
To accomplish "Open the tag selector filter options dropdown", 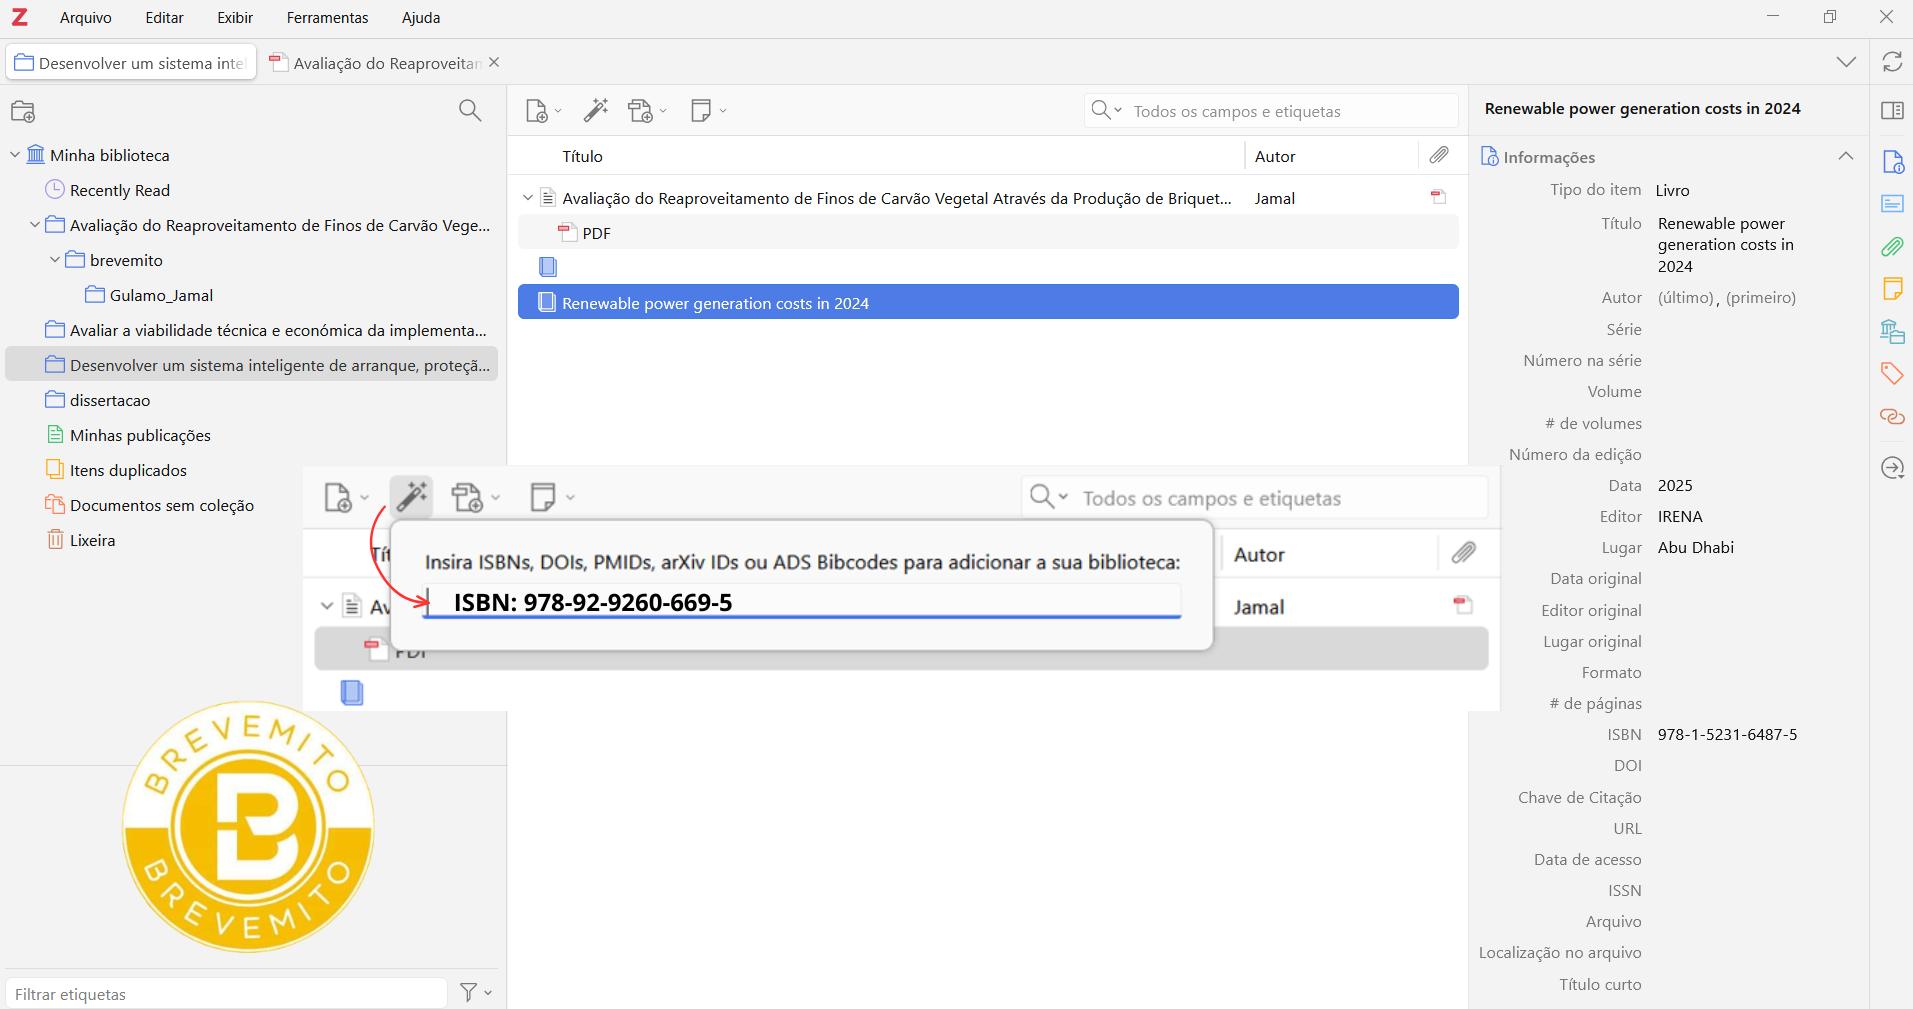I will pos(476,992).
